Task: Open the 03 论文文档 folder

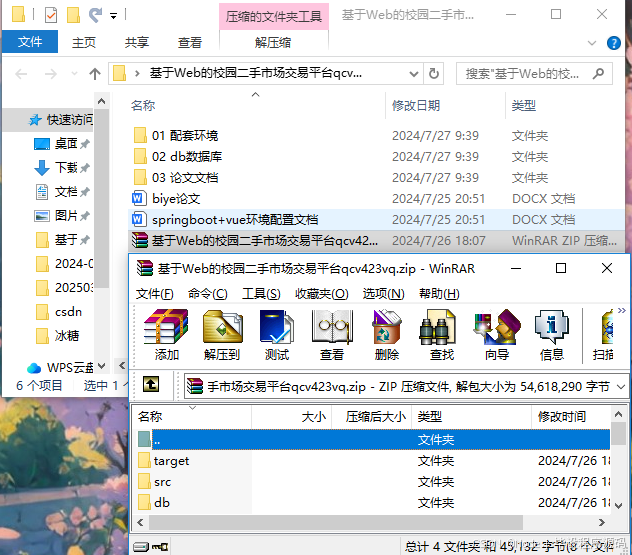Action: tap(185, 177)
